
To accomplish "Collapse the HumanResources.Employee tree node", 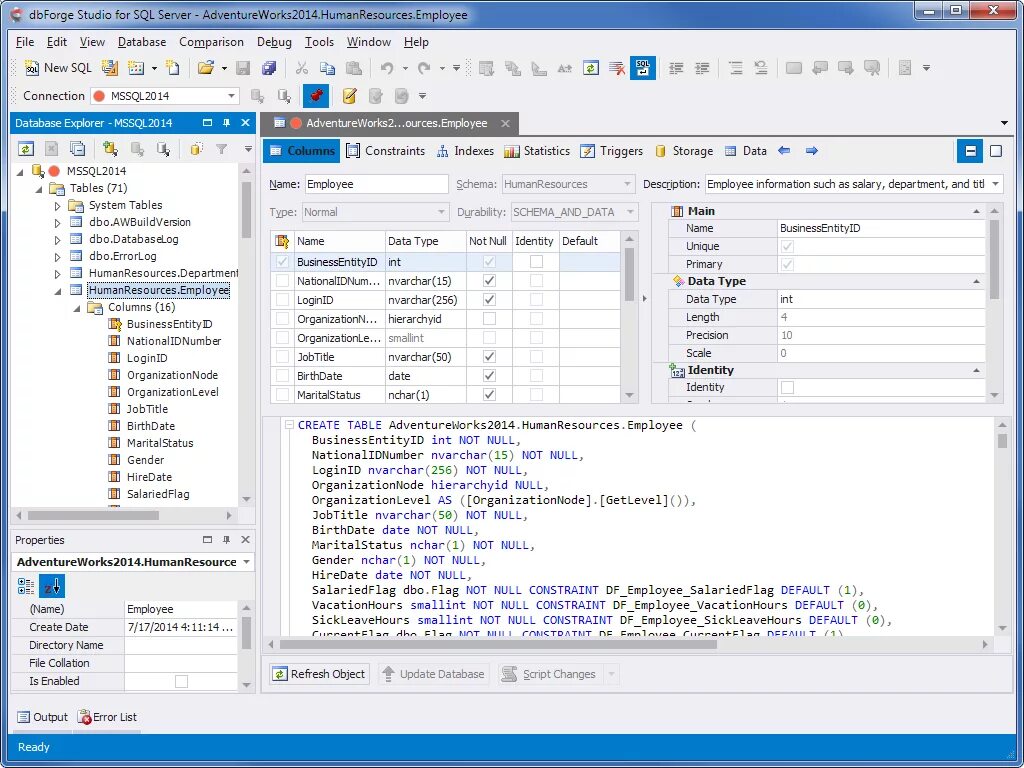I will [57, 290].
